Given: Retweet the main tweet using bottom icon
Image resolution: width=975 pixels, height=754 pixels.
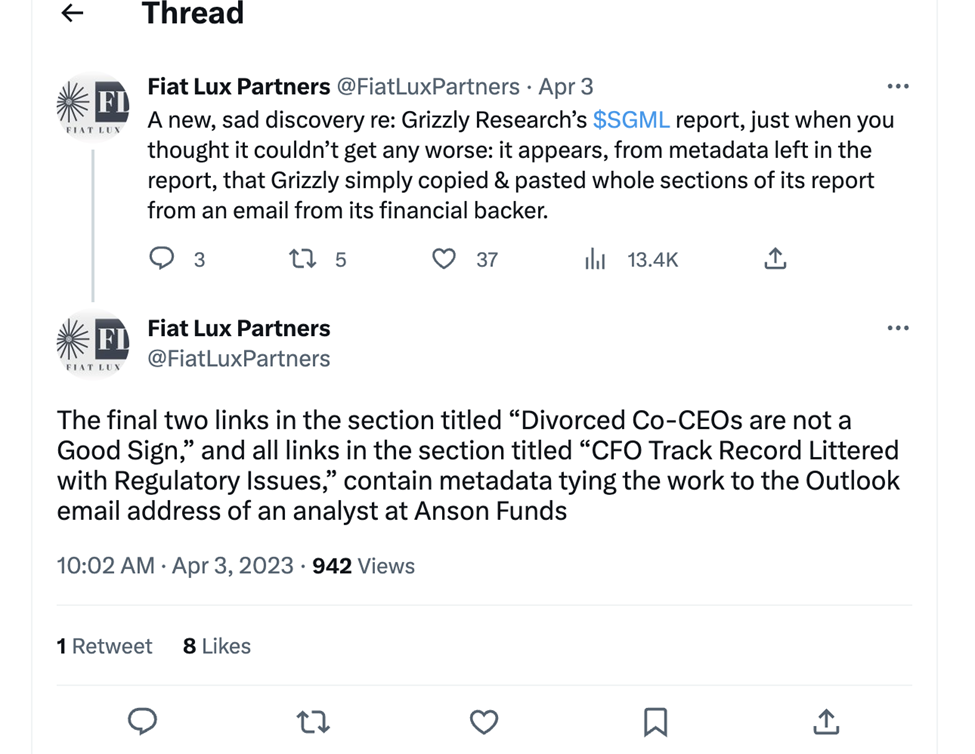Looking at the screenshot, I should tap(313, 721).
